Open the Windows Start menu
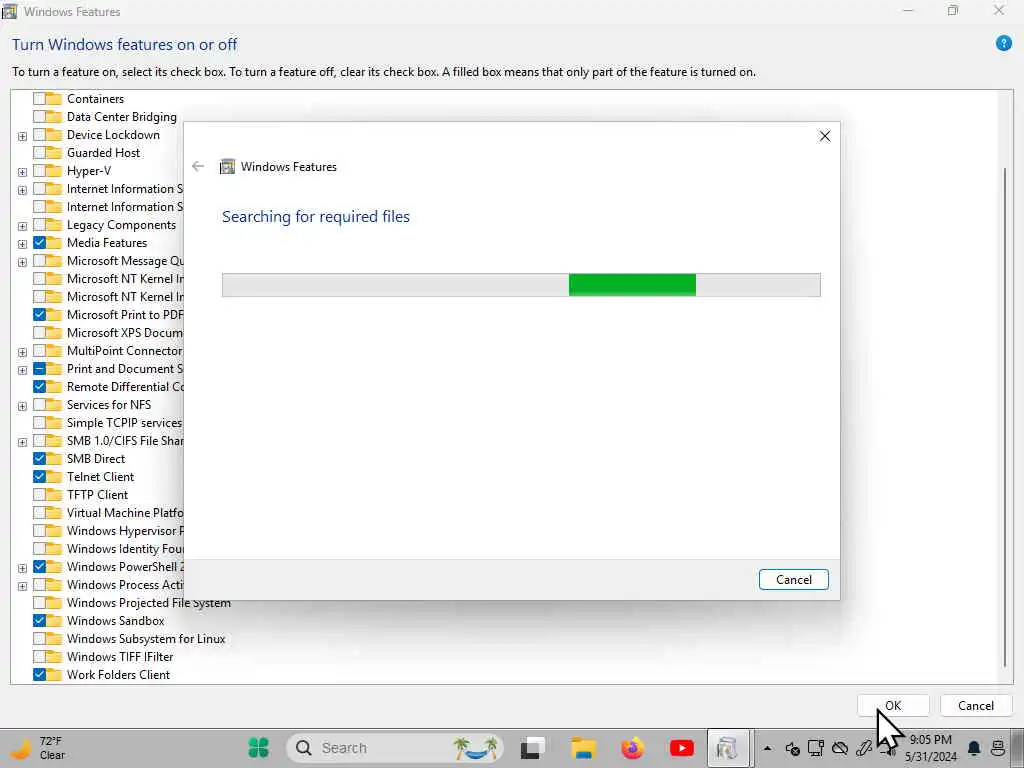 pyautogui.click(x=259, y=748)
